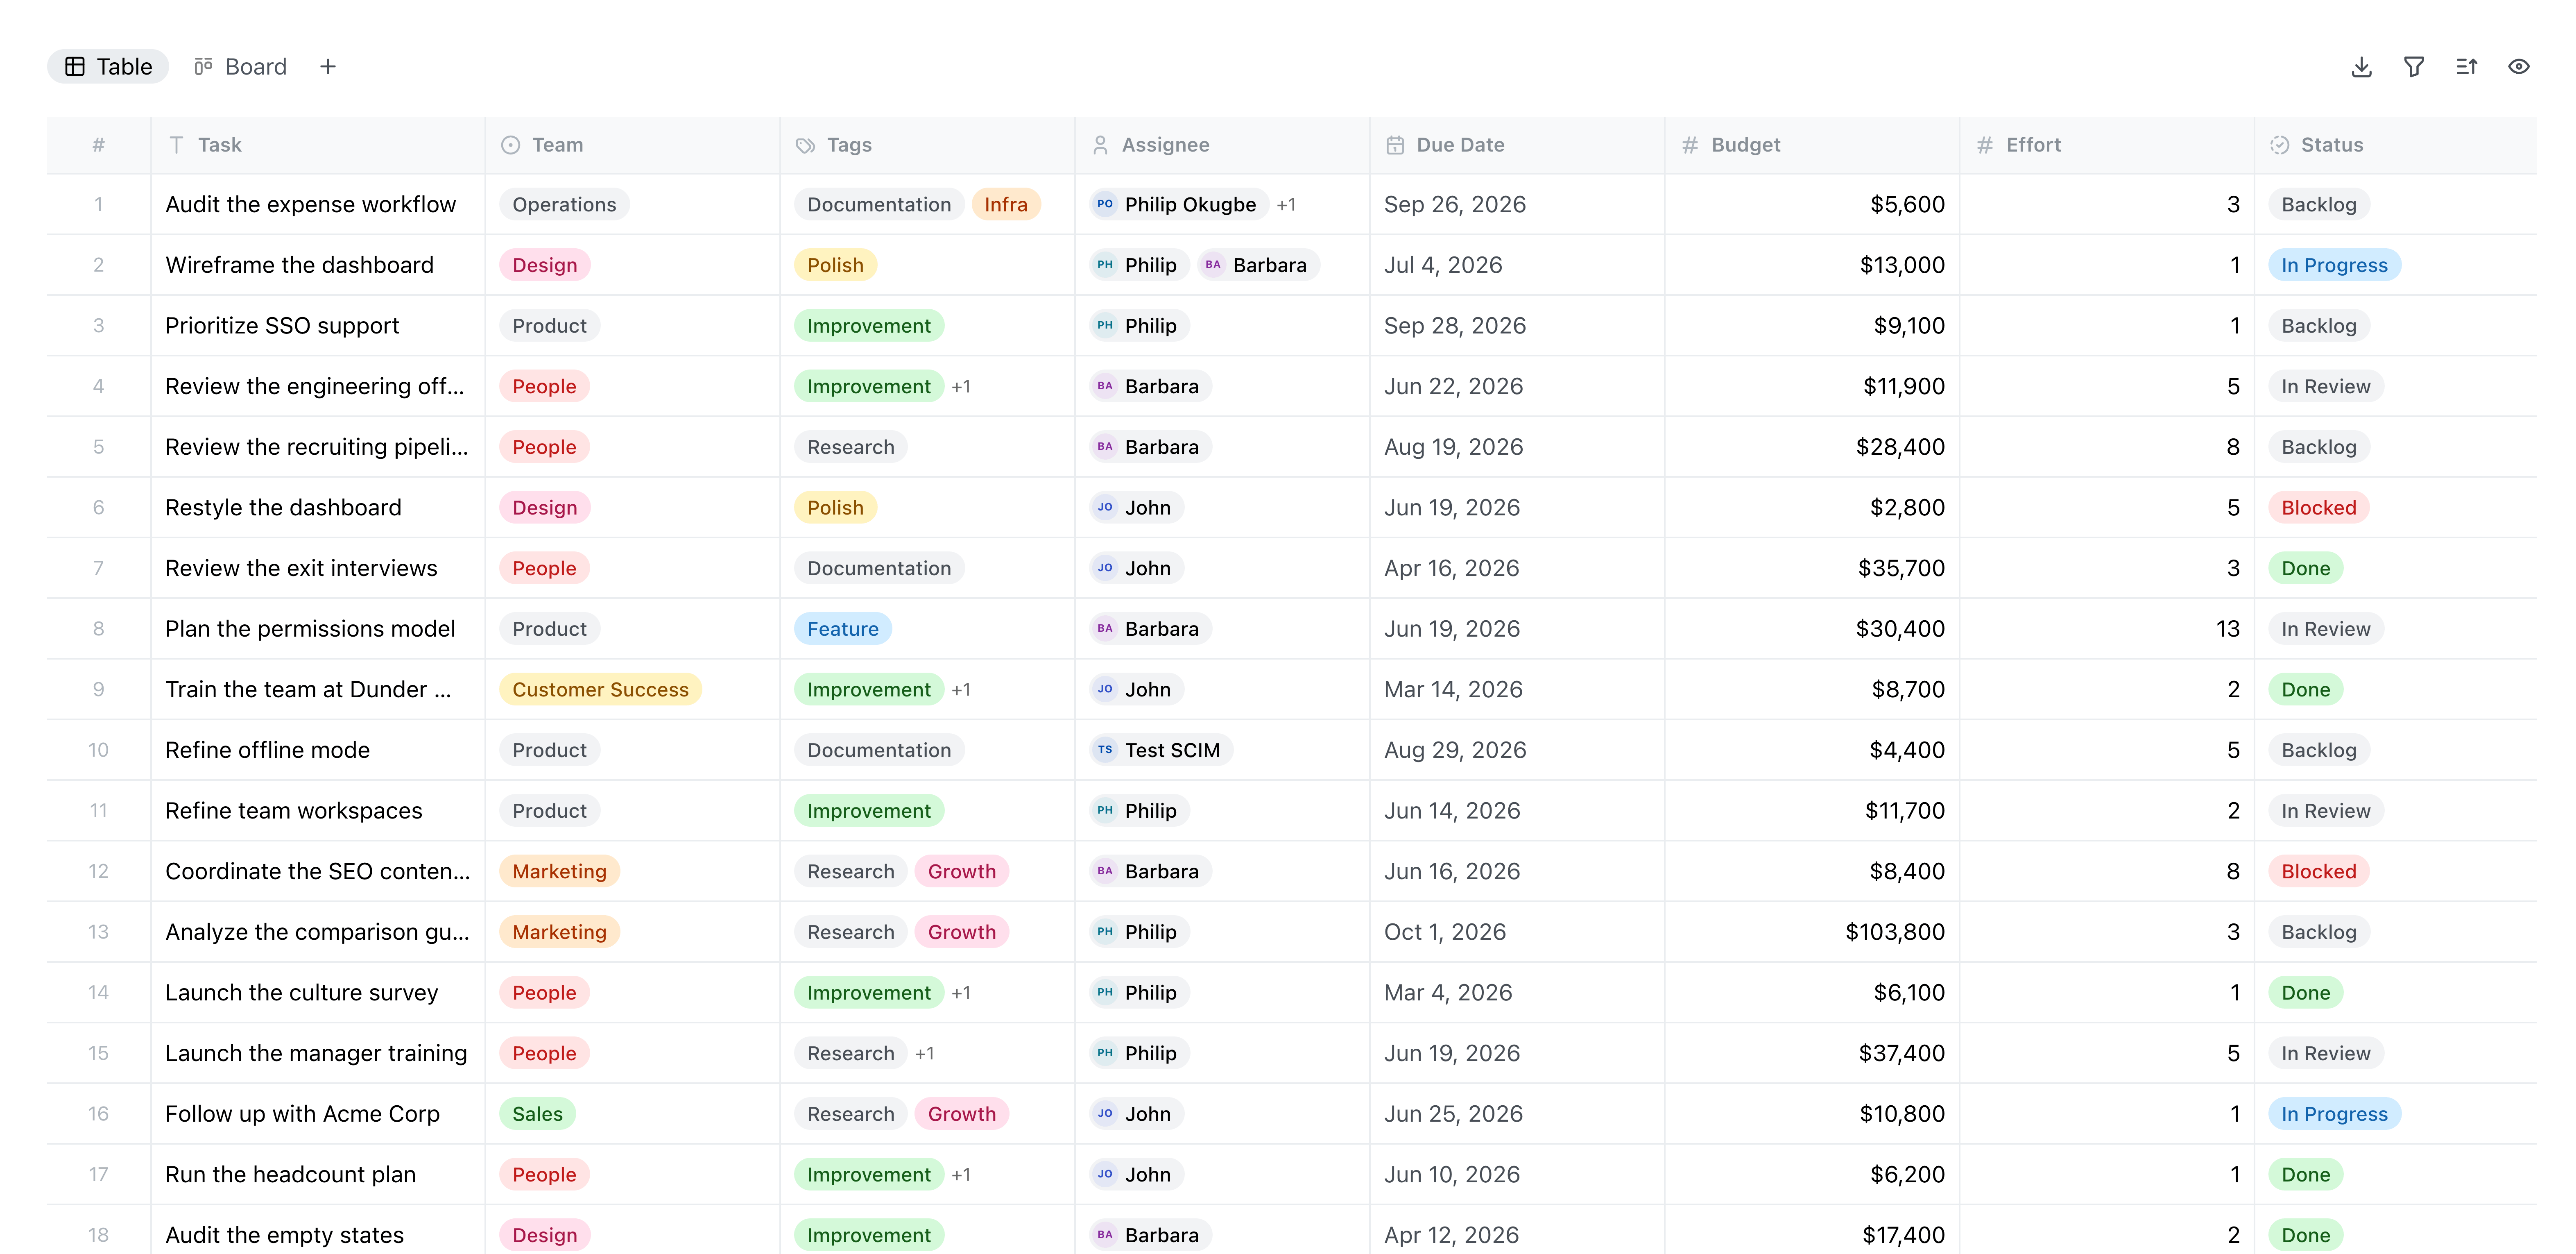Switch to the Table view tab
2576x1254 pixels.
[x=108, y=67]
